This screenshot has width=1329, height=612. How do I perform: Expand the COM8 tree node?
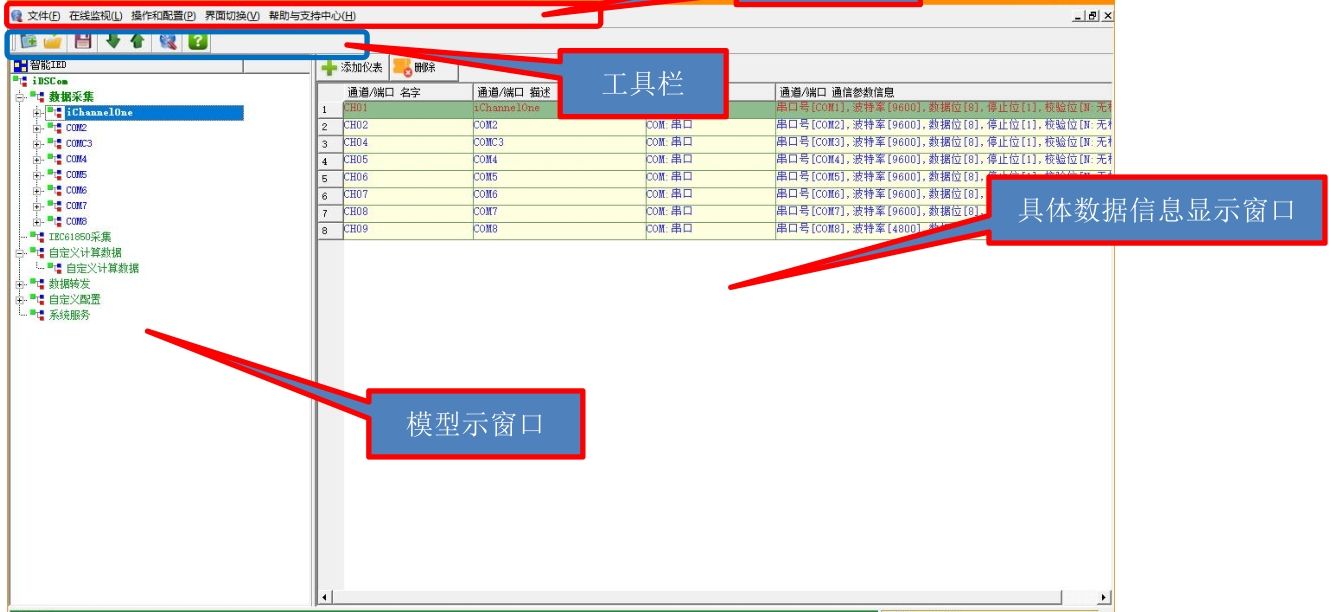pos(37,221)
